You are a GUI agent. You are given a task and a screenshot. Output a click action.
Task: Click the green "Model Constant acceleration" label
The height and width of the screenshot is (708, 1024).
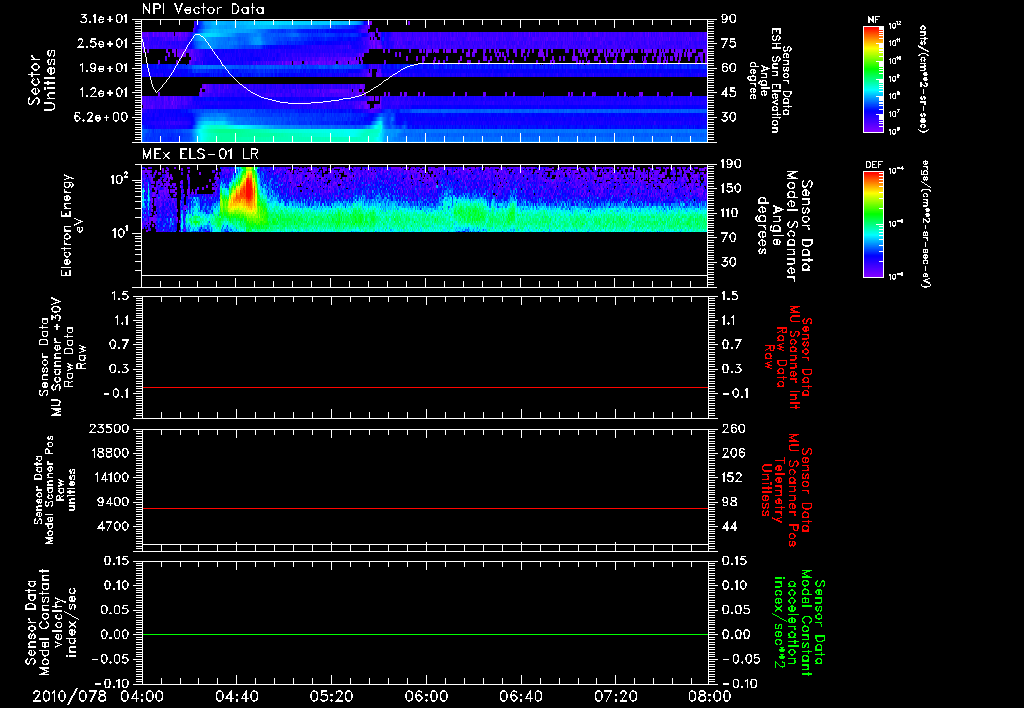(799, 622)
